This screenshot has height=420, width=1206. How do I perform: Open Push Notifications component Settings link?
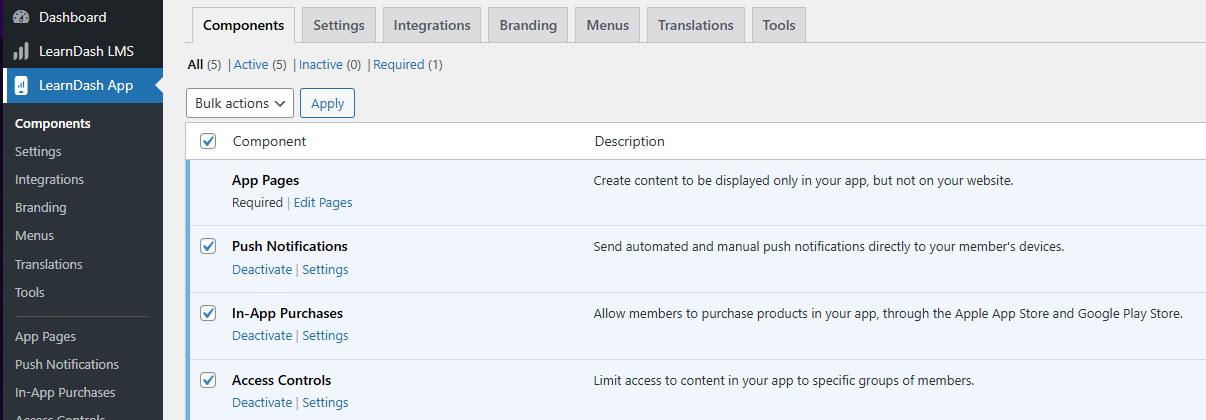click(325, 269)
